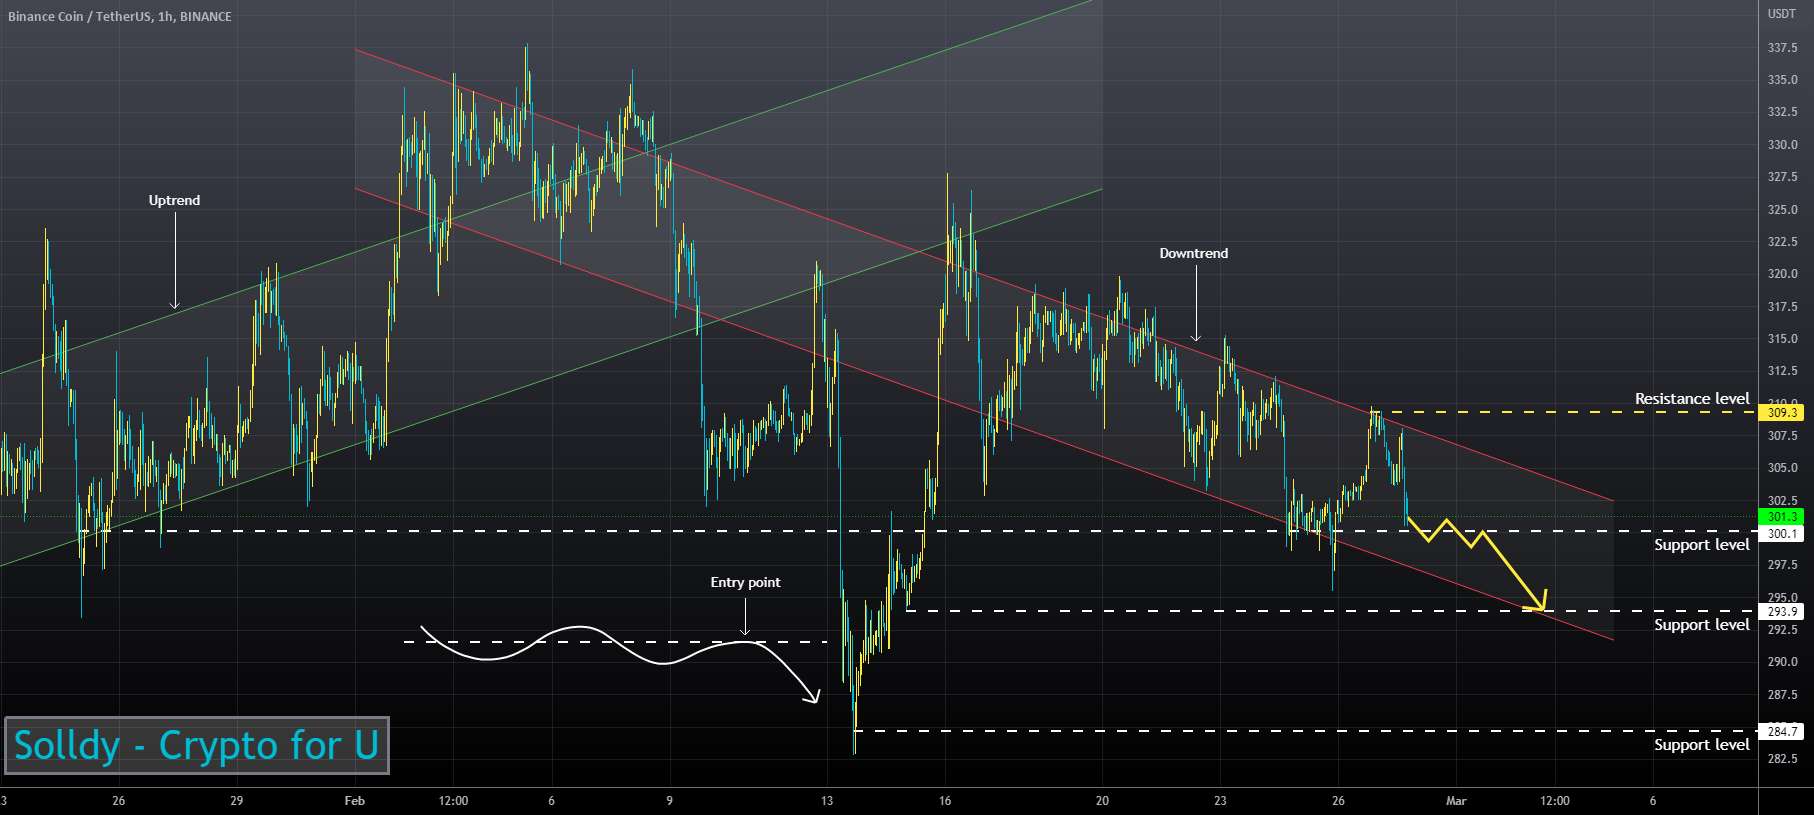Click the 282.5 price axis value
Viewport: 1814px width, 815px height.
pyautogui.click(x=1783, y=759)
